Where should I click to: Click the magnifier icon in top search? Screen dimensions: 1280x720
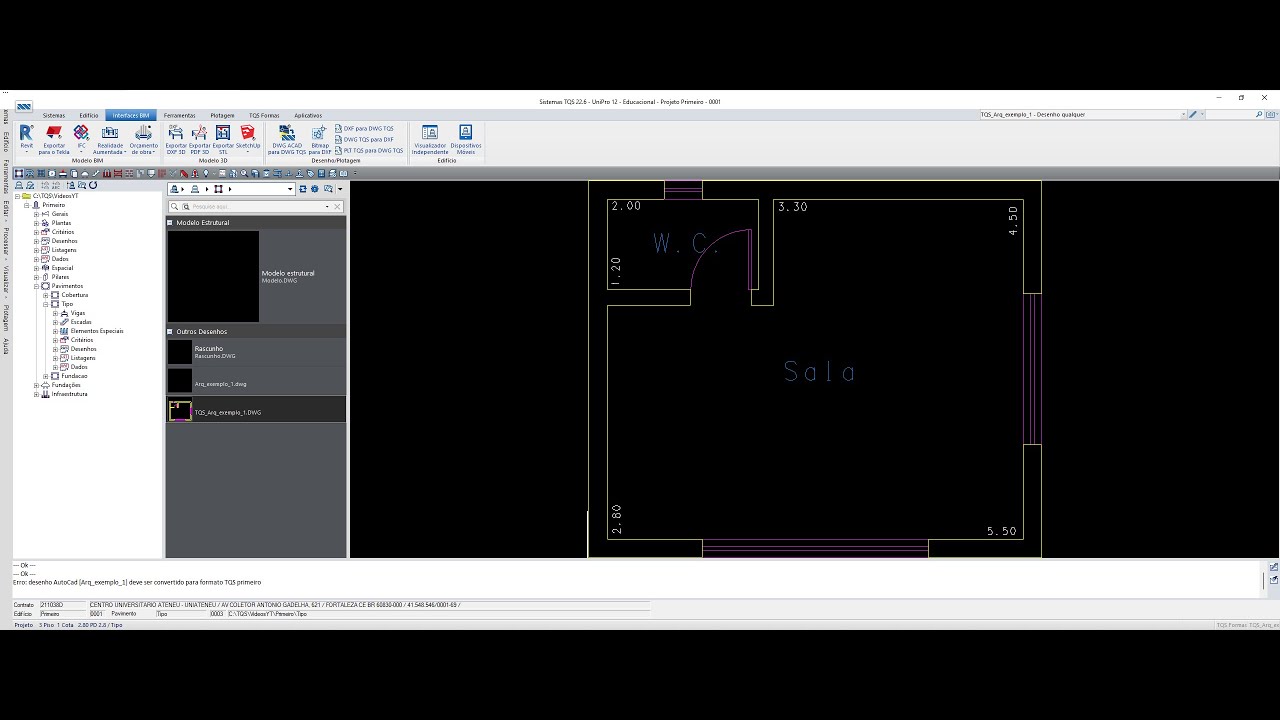(x=1259, y=115)
